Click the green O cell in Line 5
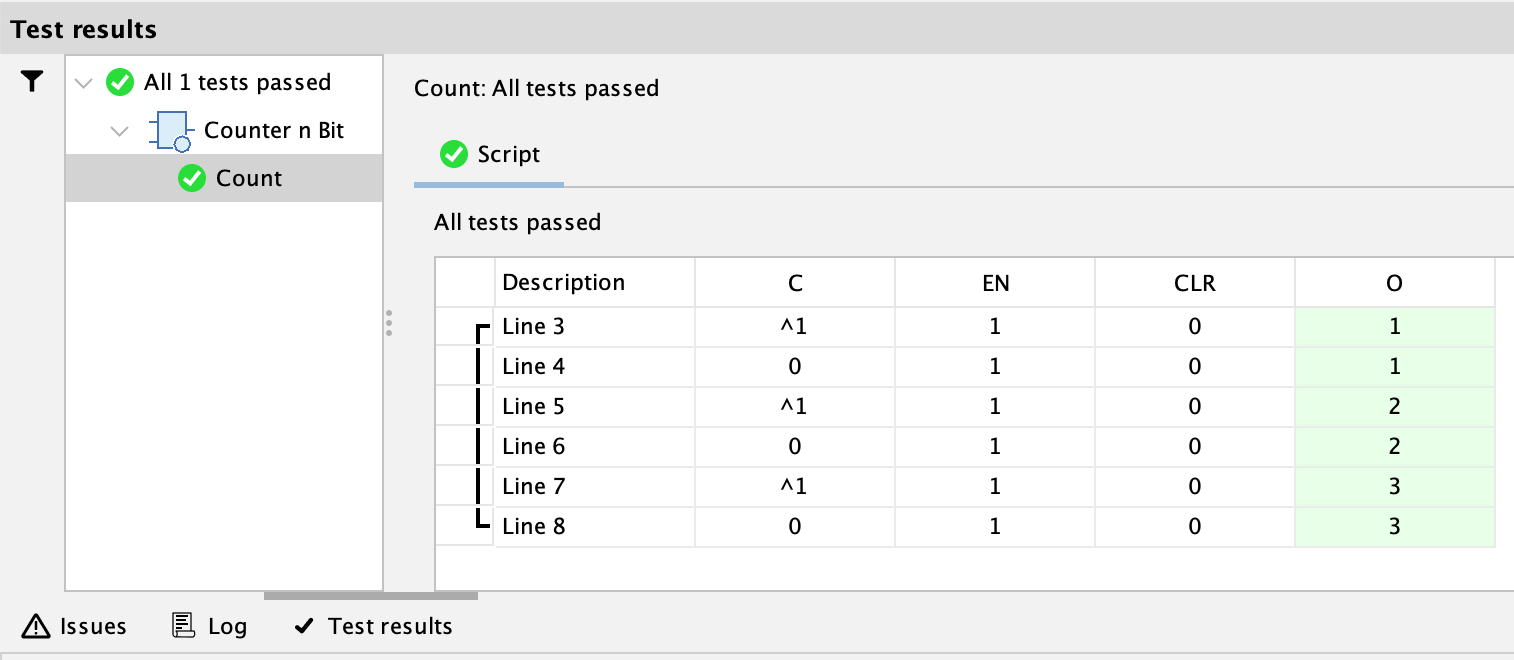 click(x=1394, y=407)
